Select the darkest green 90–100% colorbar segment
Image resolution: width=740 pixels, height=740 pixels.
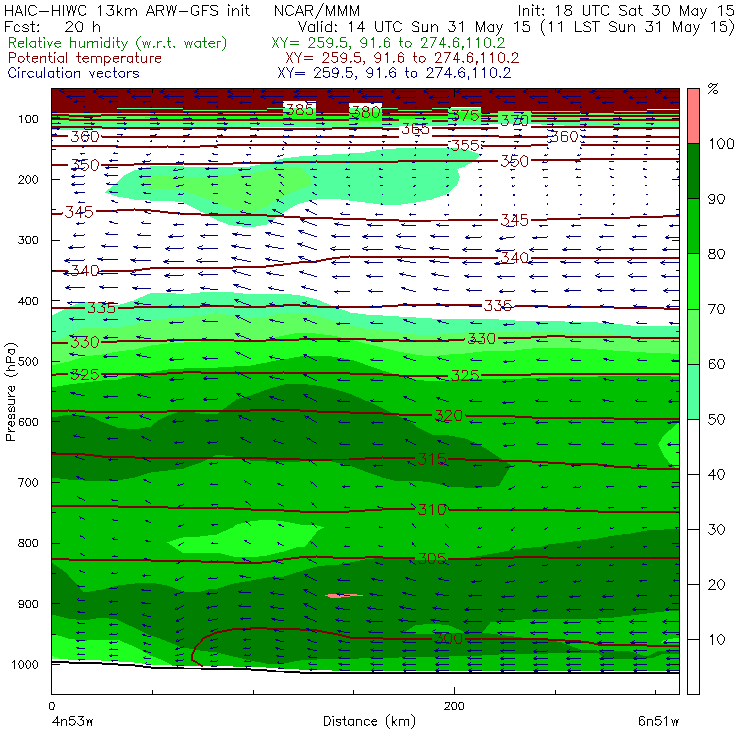(x=693, y=171)
